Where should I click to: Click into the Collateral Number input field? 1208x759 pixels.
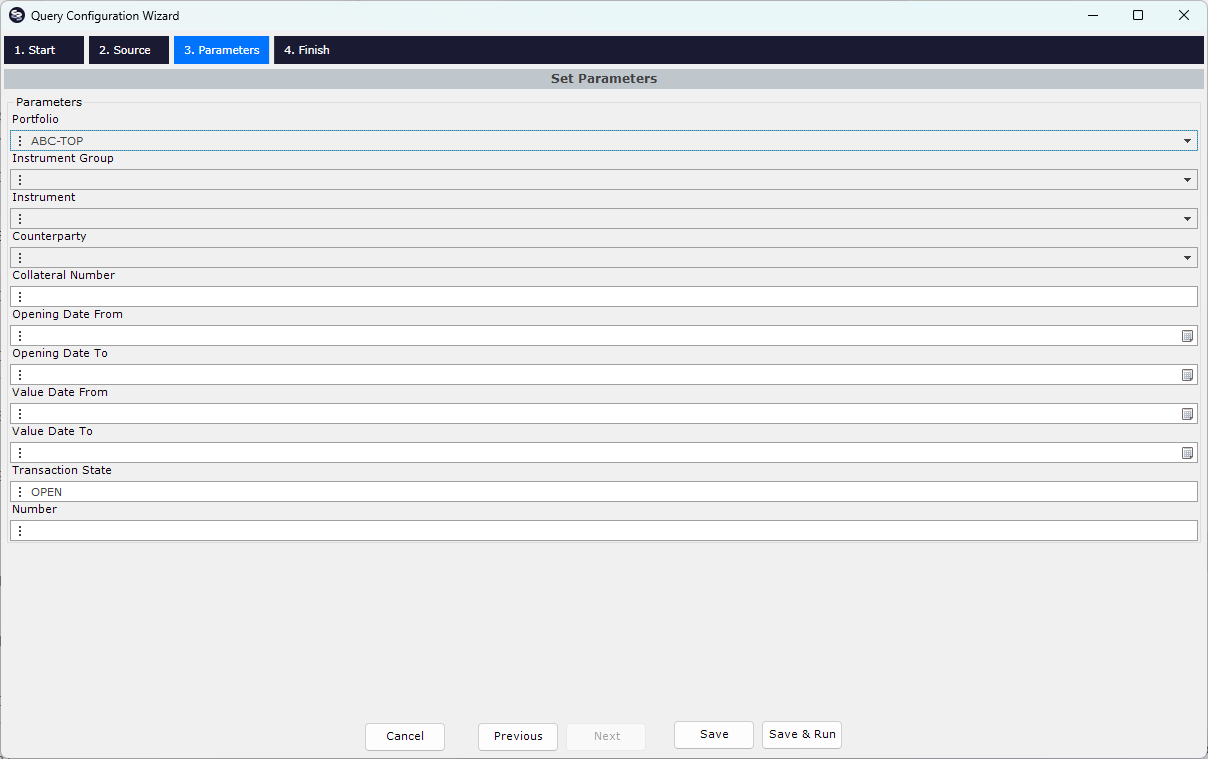pos(604,297)
